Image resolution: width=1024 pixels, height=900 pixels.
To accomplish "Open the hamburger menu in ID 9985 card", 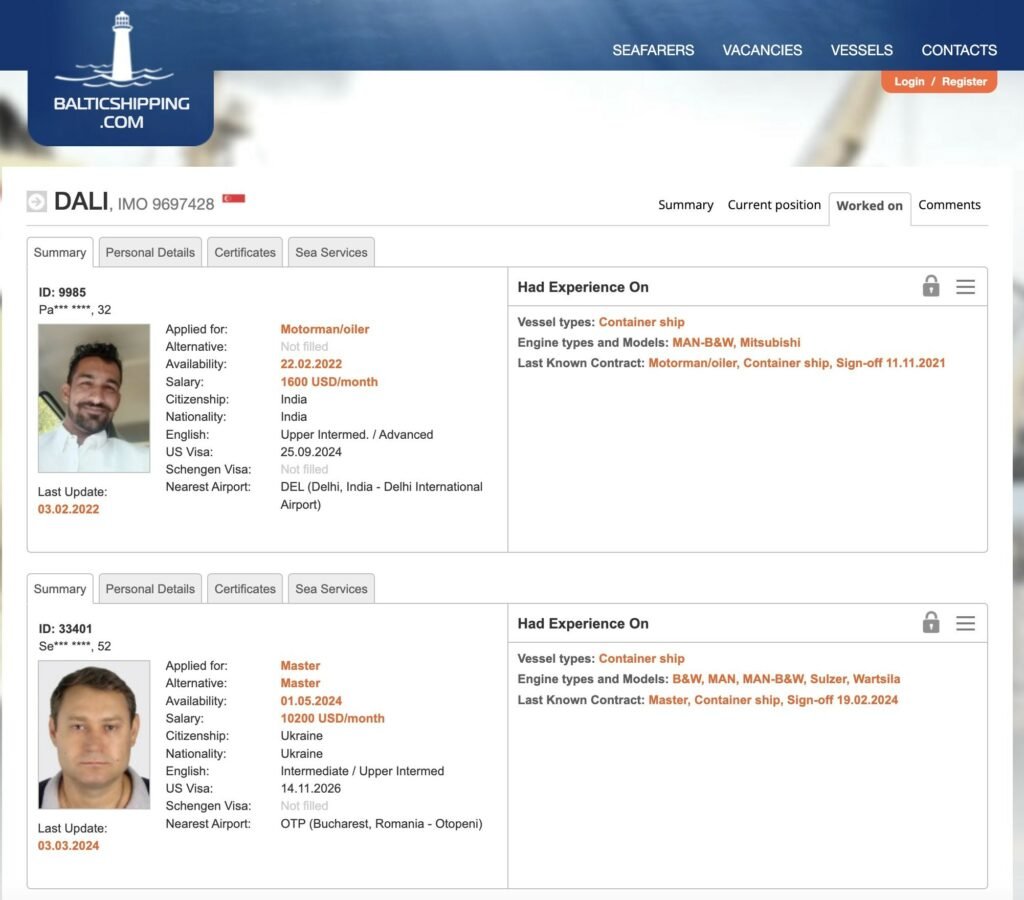I will (965, 287).
